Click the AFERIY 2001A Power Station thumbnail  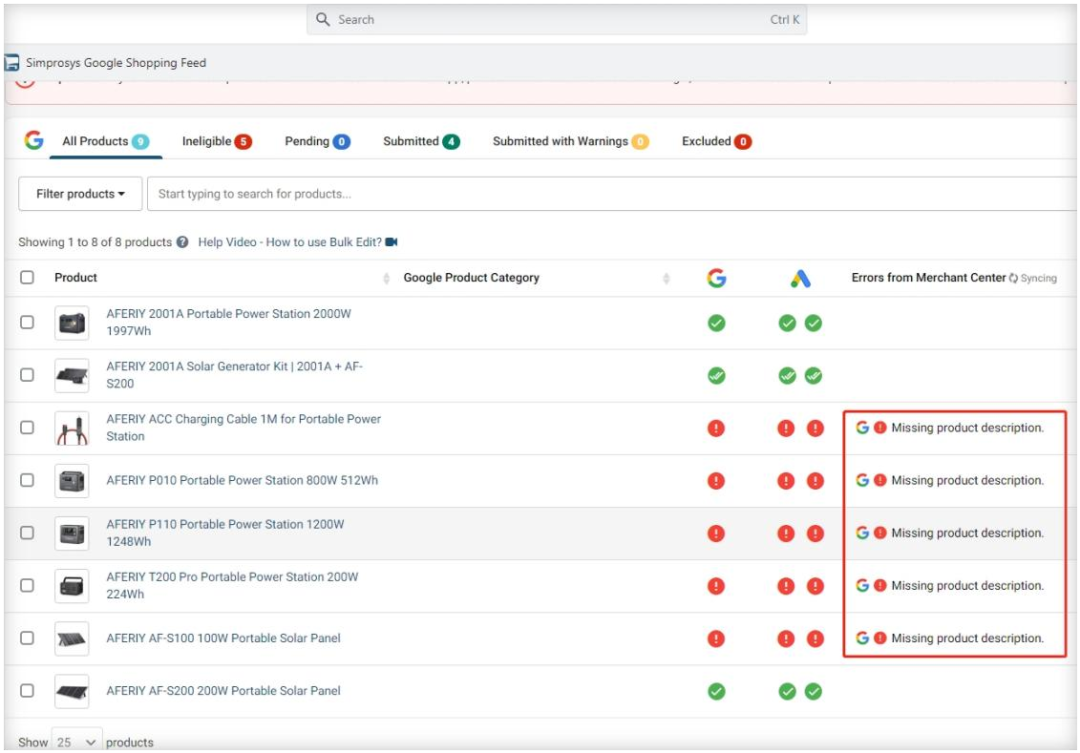(72, 322)
